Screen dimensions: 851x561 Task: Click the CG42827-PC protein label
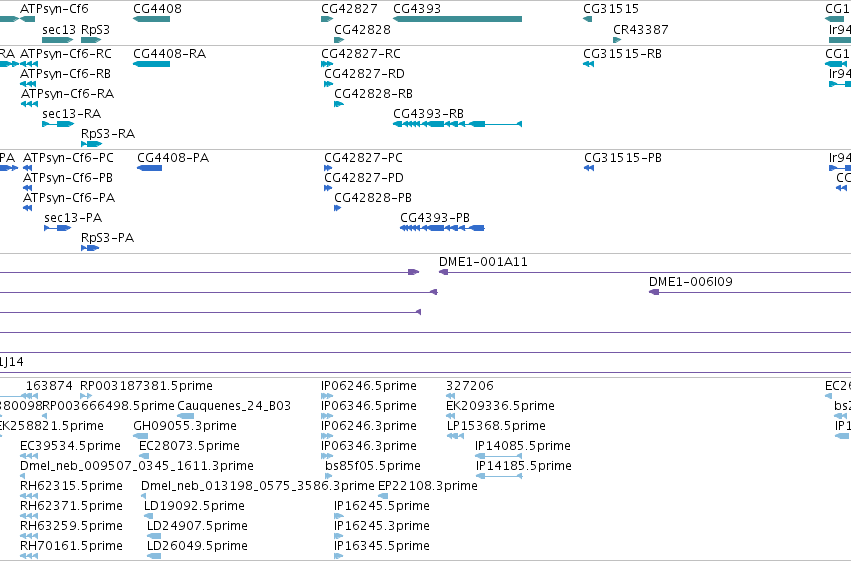tap(363, 158)
